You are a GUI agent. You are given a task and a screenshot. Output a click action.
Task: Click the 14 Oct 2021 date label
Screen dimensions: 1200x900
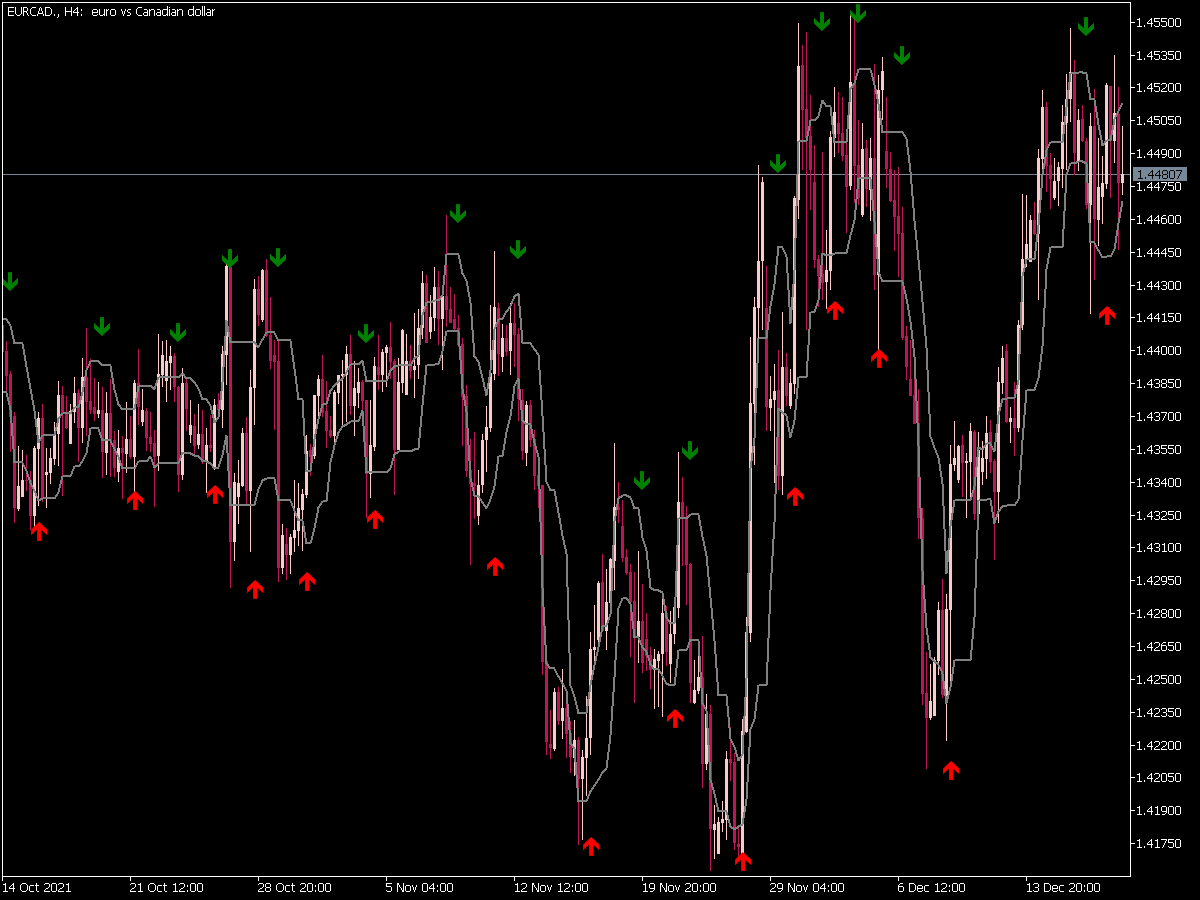pyautogui.click(x=36, y=887)
